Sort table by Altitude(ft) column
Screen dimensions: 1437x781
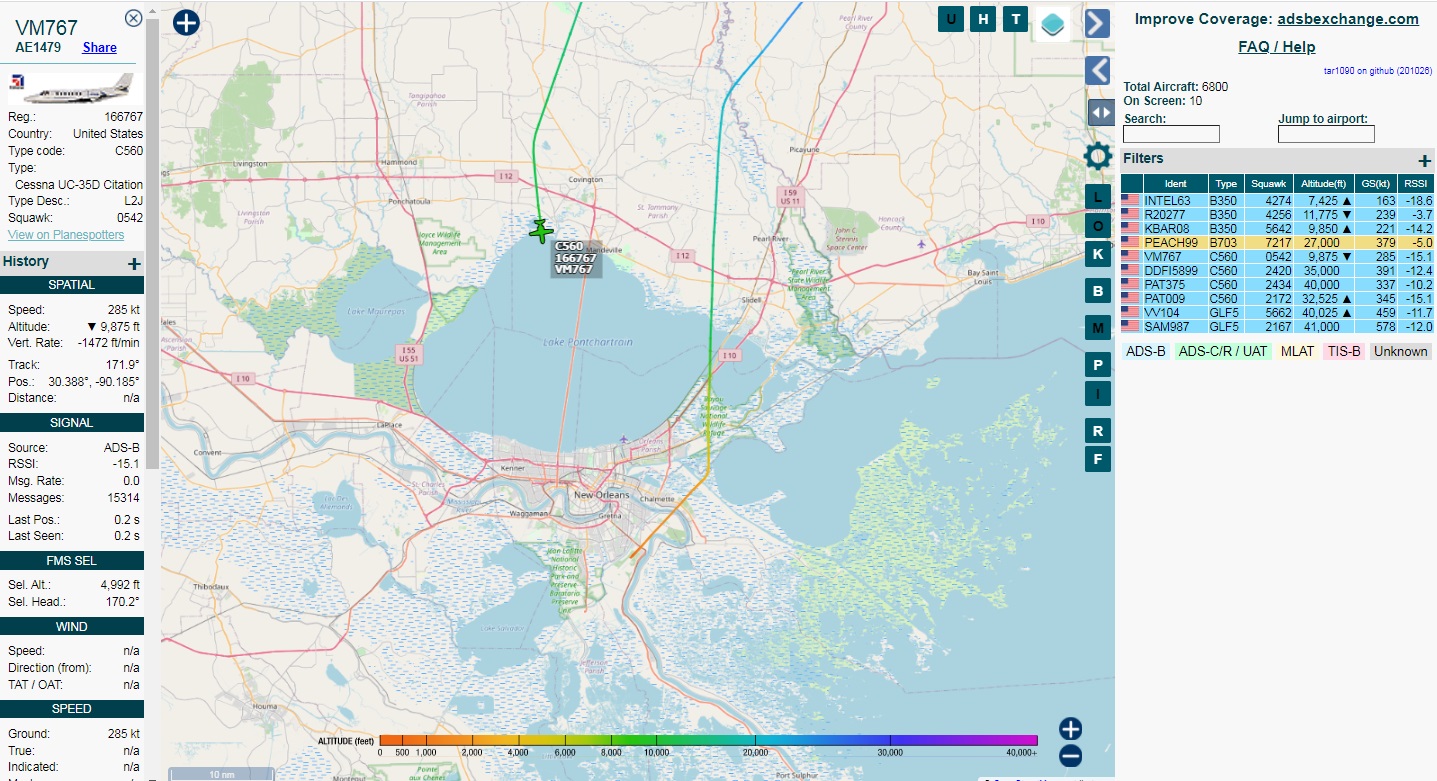[x=1323, y=184]
